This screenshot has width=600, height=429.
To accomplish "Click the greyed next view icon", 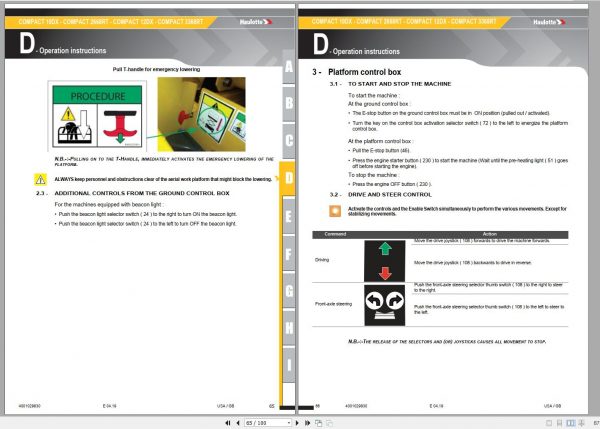I will (329, 423).
